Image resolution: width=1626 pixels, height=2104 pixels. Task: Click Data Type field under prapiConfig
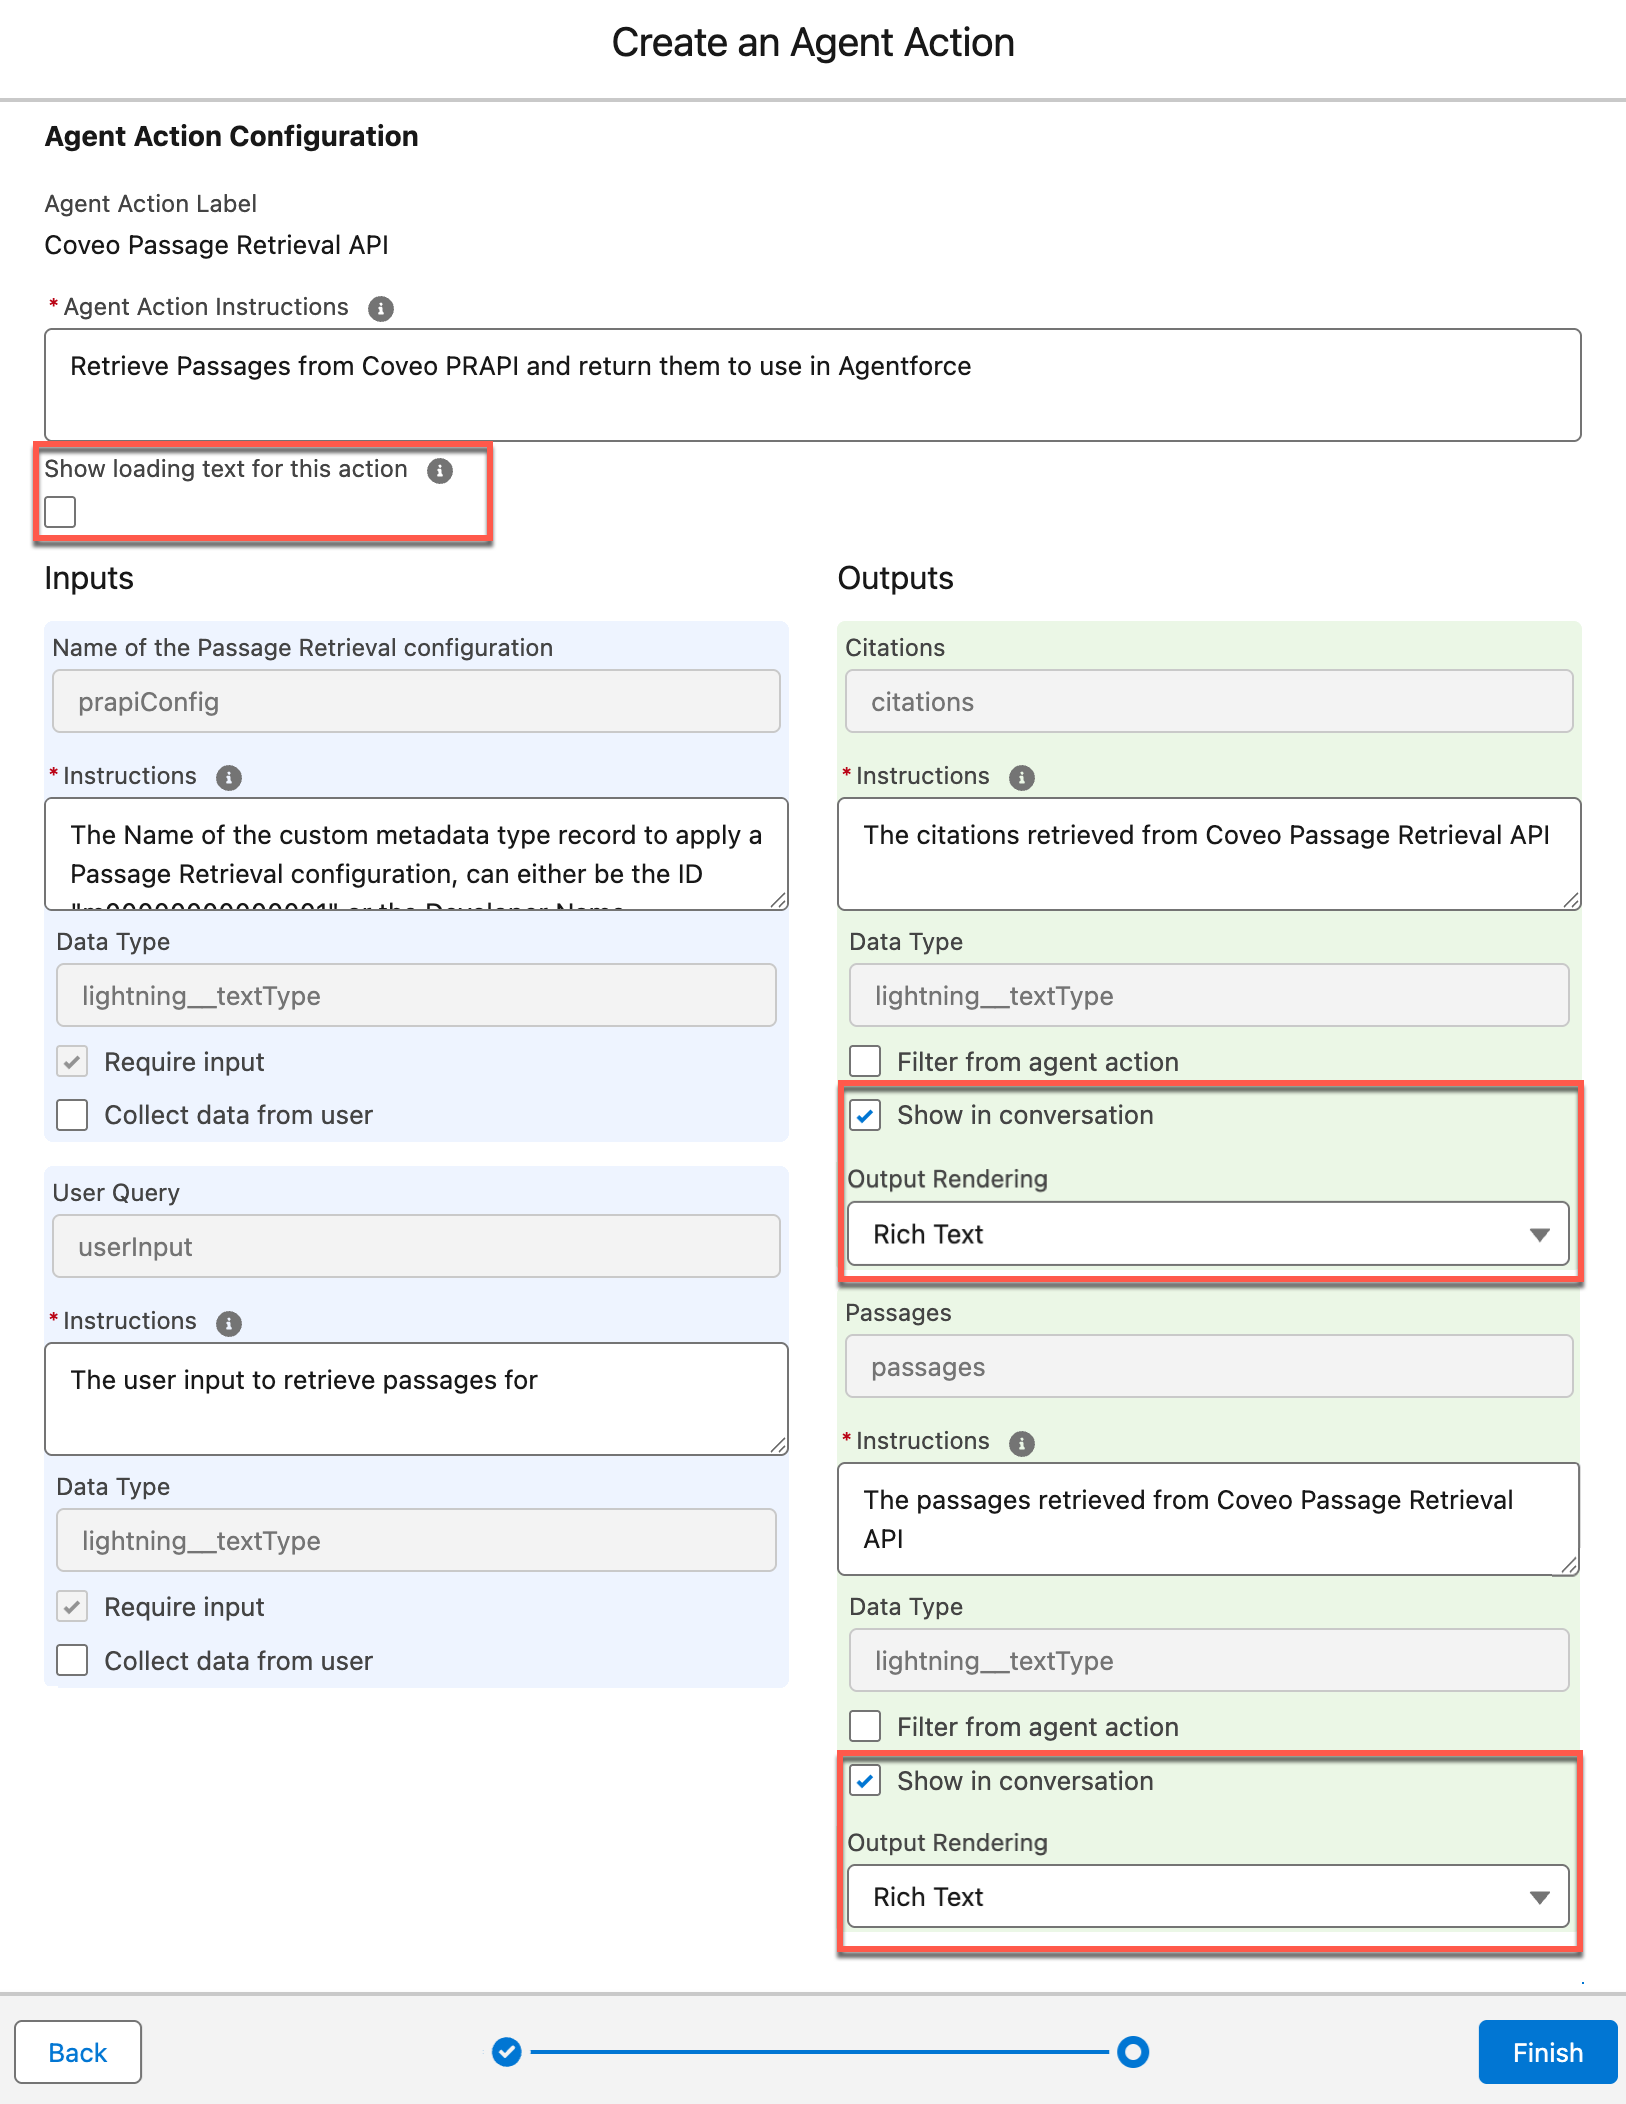(x=417, y=996)
